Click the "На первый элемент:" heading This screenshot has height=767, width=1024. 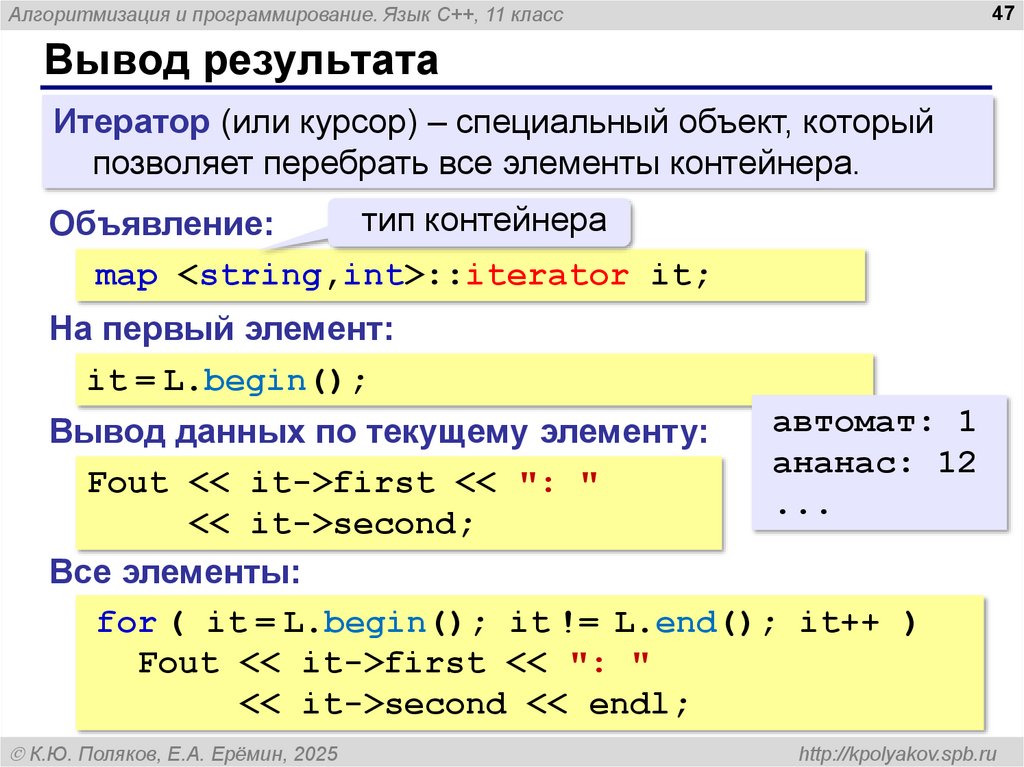(x=222, y=330)
